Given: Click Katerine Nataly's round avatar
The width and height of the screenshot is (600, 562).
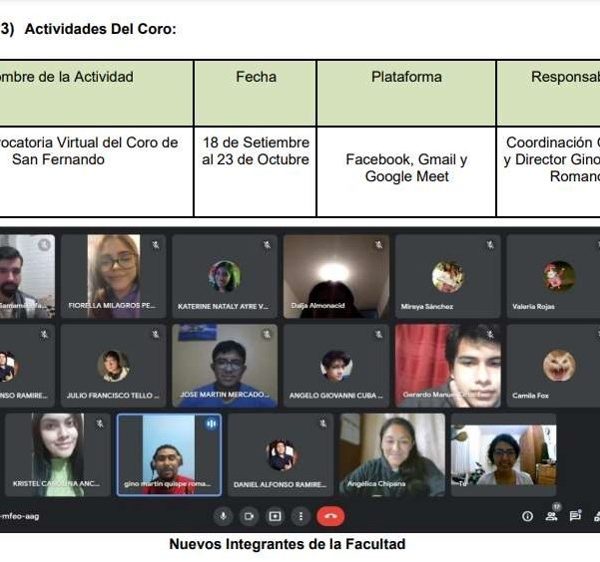Looking at the screenshot, I should tap(225, 276).
